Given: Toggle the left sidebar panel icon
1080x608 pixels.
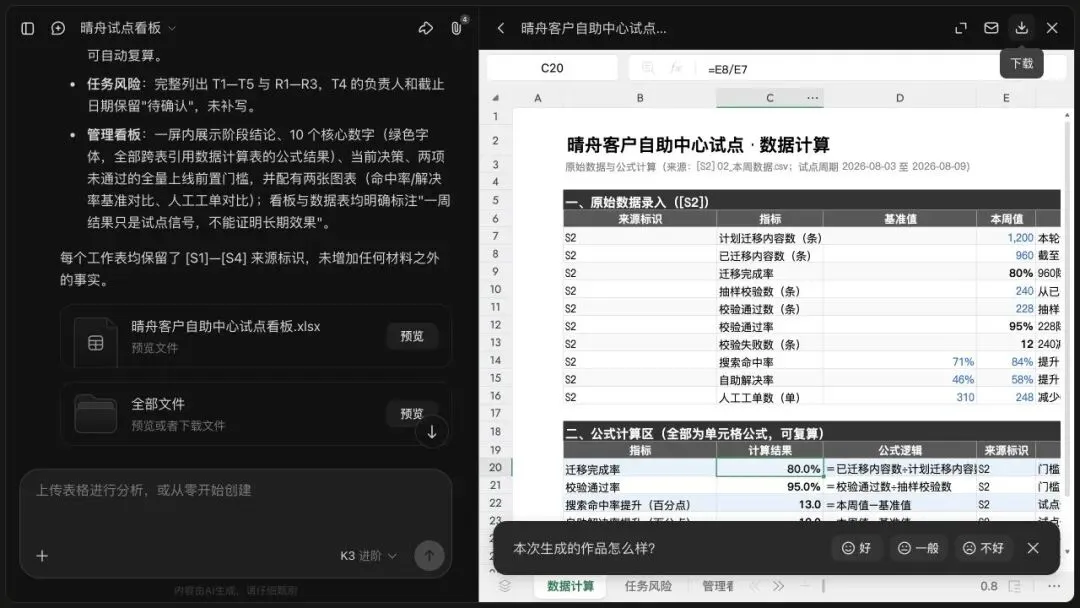Looking at the screenshot, I should coord(28,28).
